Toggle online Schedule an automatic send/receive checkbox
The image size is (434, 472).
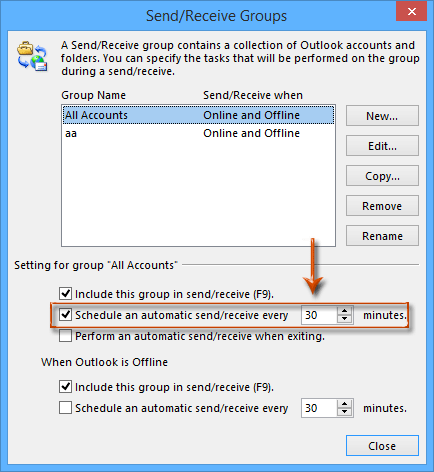[65, 315]
